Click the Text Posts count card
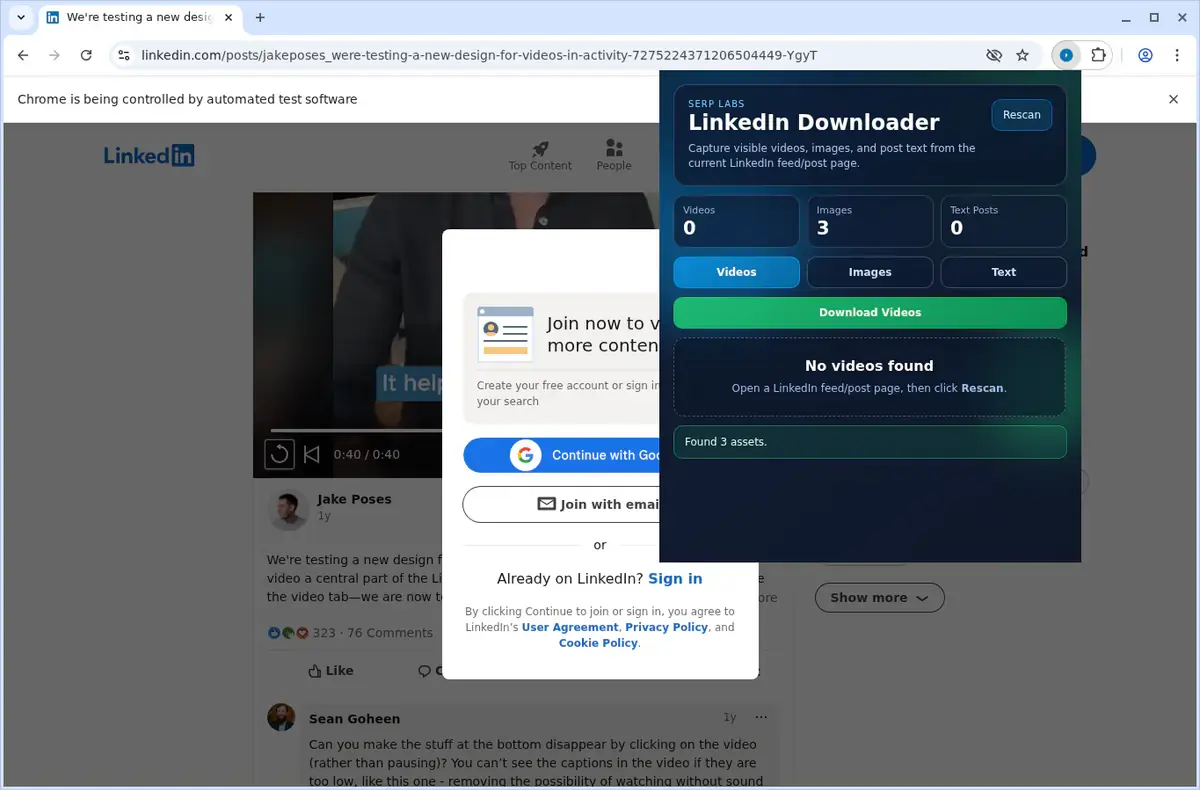1200x790 pixels. pos(1004,221)
